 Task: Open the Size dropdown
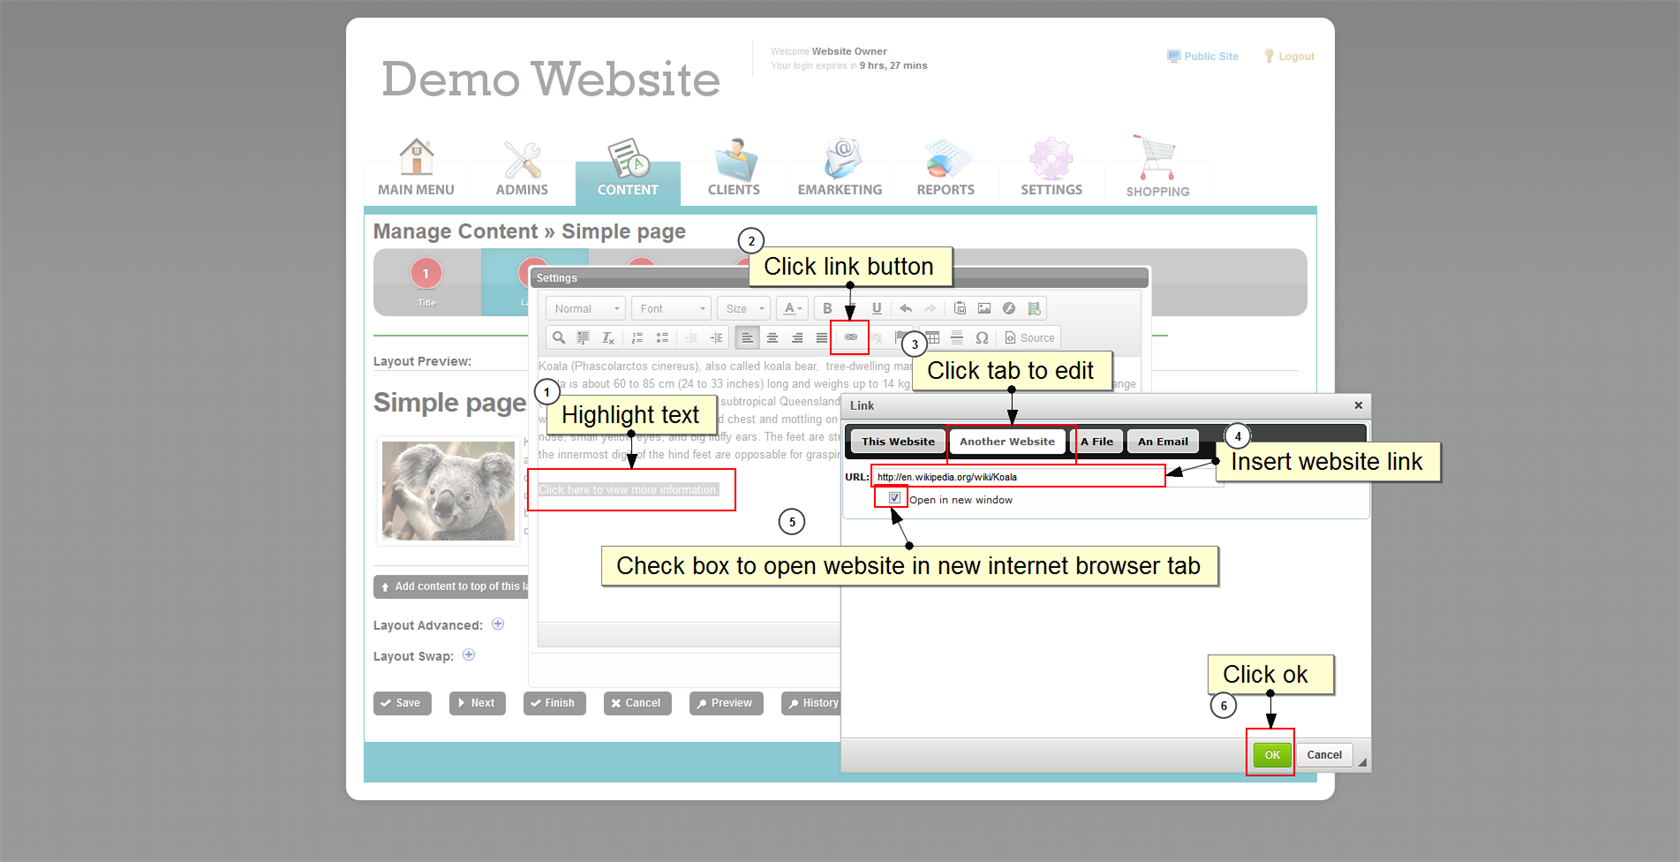click(744, 309)
